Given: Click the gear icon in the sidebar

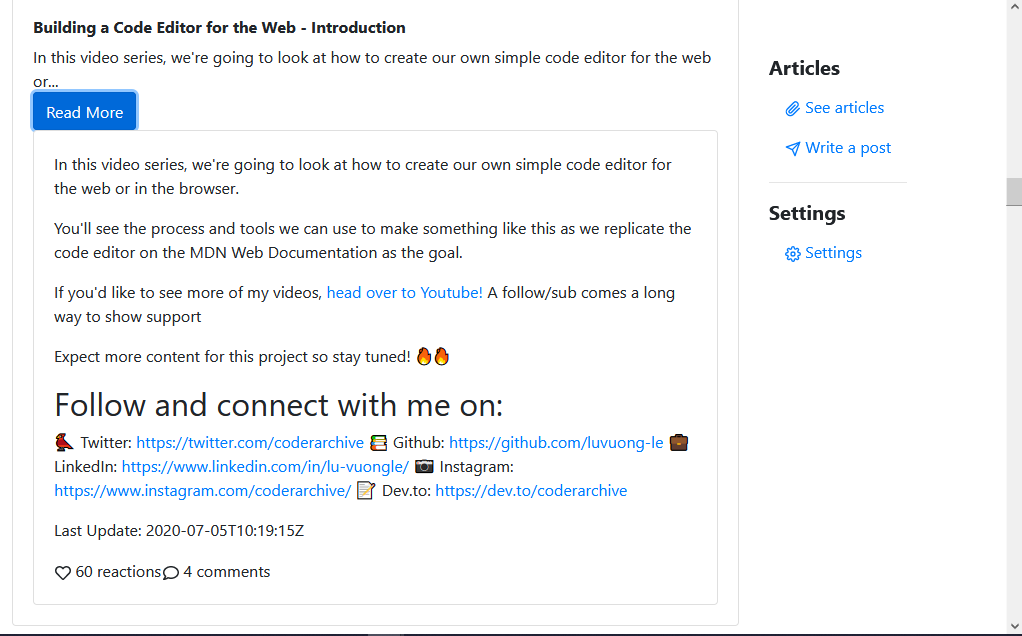Looking at the screenshot, I should click(793, 254).
